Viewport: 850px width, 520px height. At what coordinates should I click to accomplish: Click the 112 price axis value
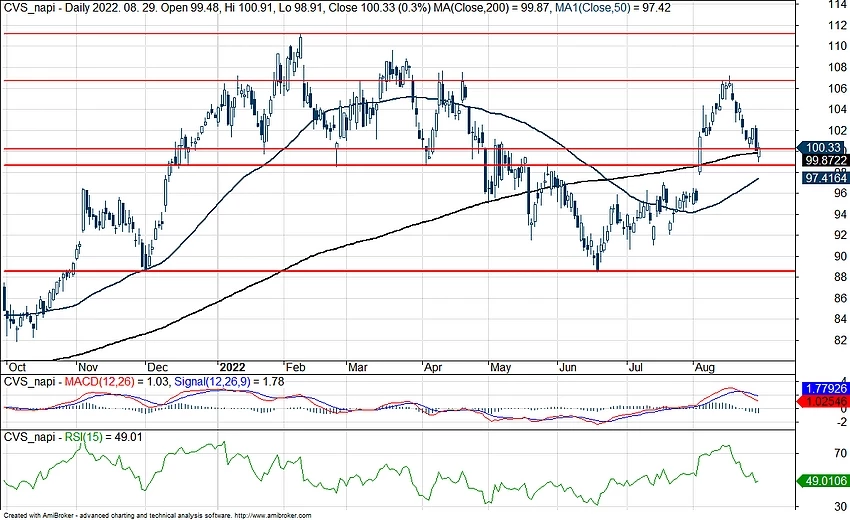click(837, 25)
